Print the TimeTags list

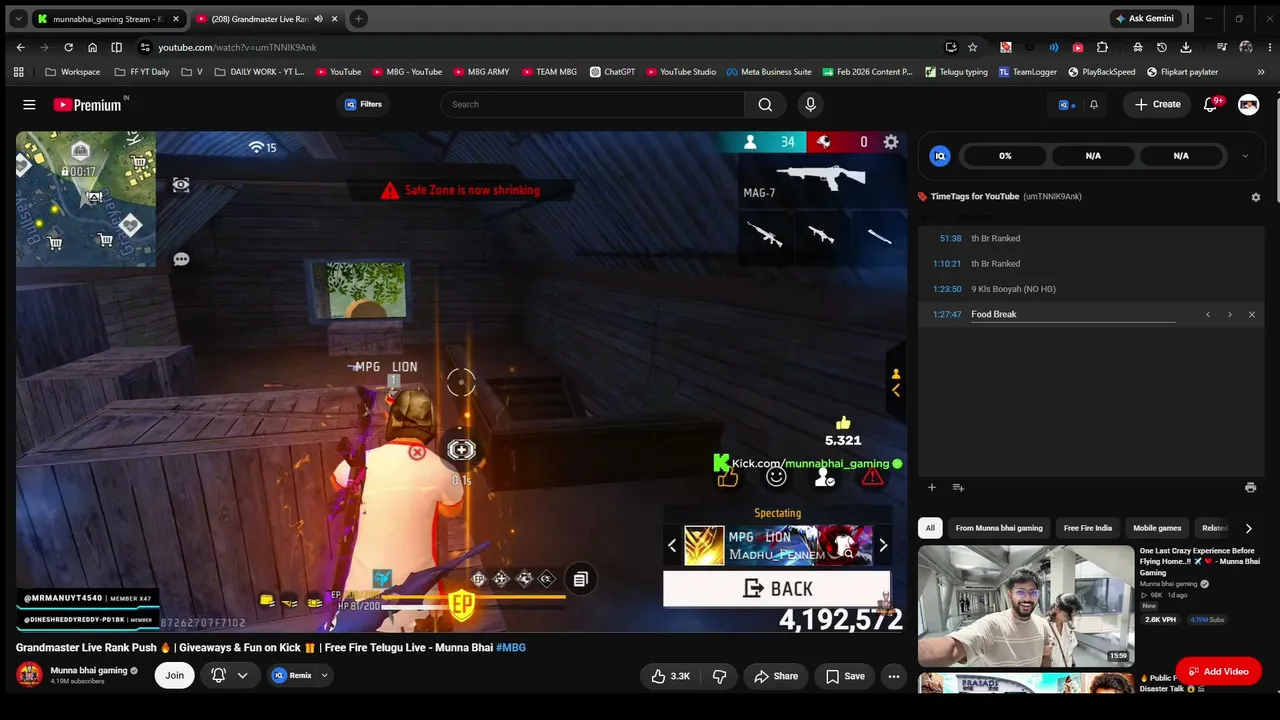click(1250, 488)
